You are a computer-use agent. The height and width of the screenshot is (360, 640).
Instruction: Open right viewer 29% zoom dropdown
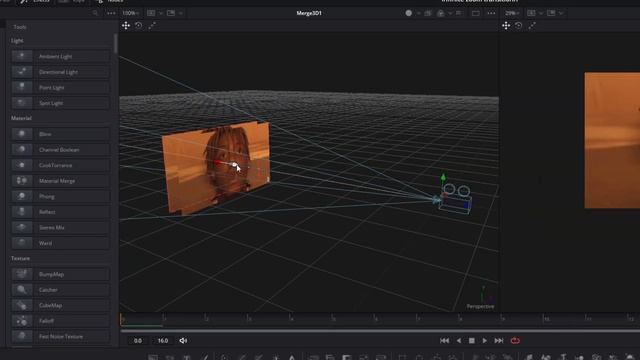pyautogui.click(x=512, y=13)
